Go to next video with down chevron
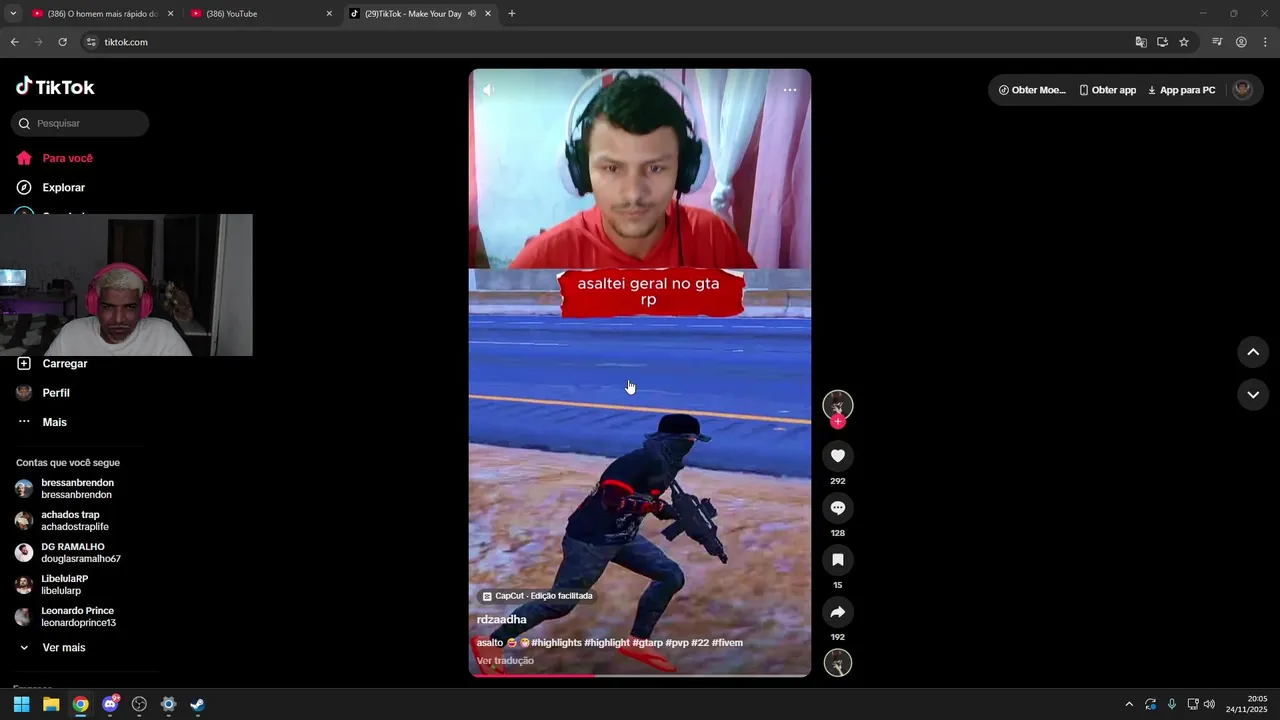 [x=1253, y=395]
